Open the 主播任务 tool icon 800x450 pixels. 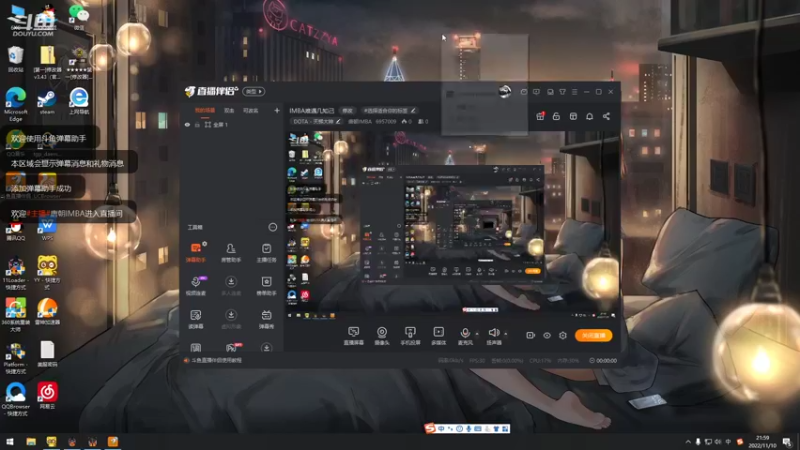click(x=266, y=252)
